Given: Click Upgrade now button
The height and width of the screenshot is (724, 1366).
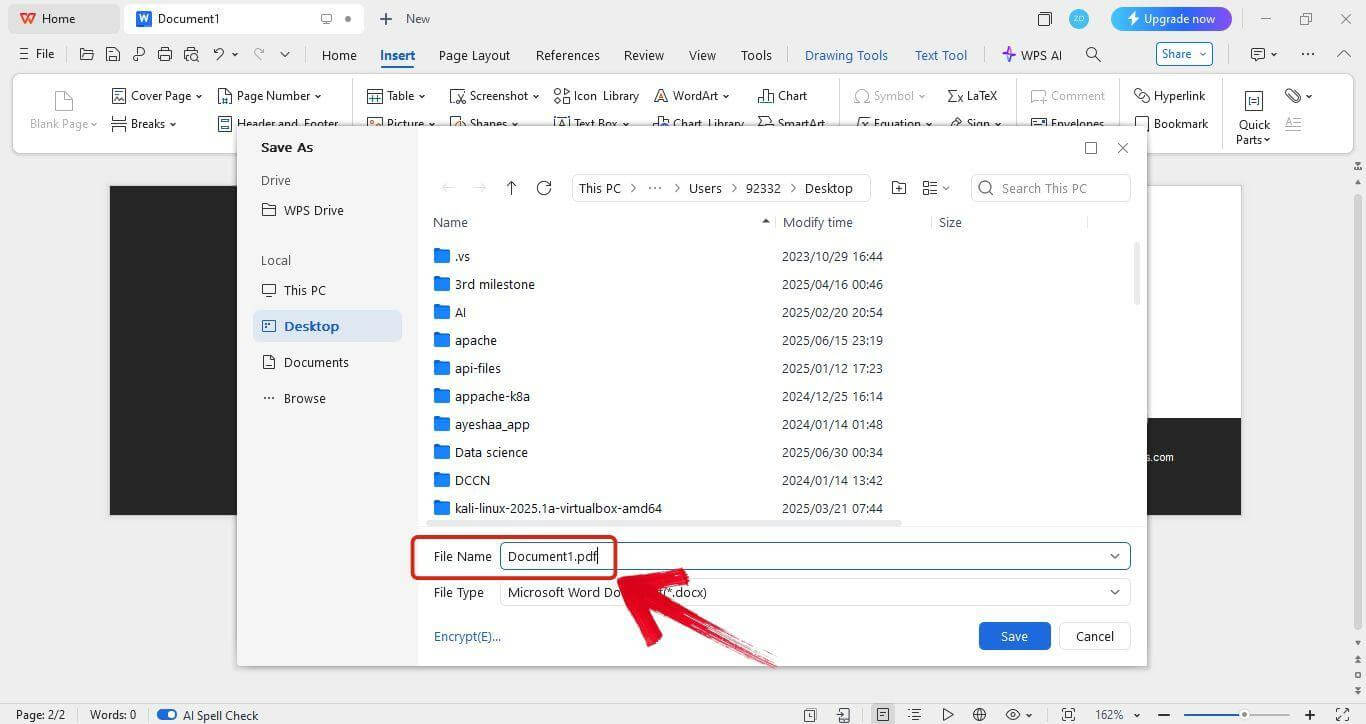Looking at the screenshot, I should click(x=1171, y=19).
